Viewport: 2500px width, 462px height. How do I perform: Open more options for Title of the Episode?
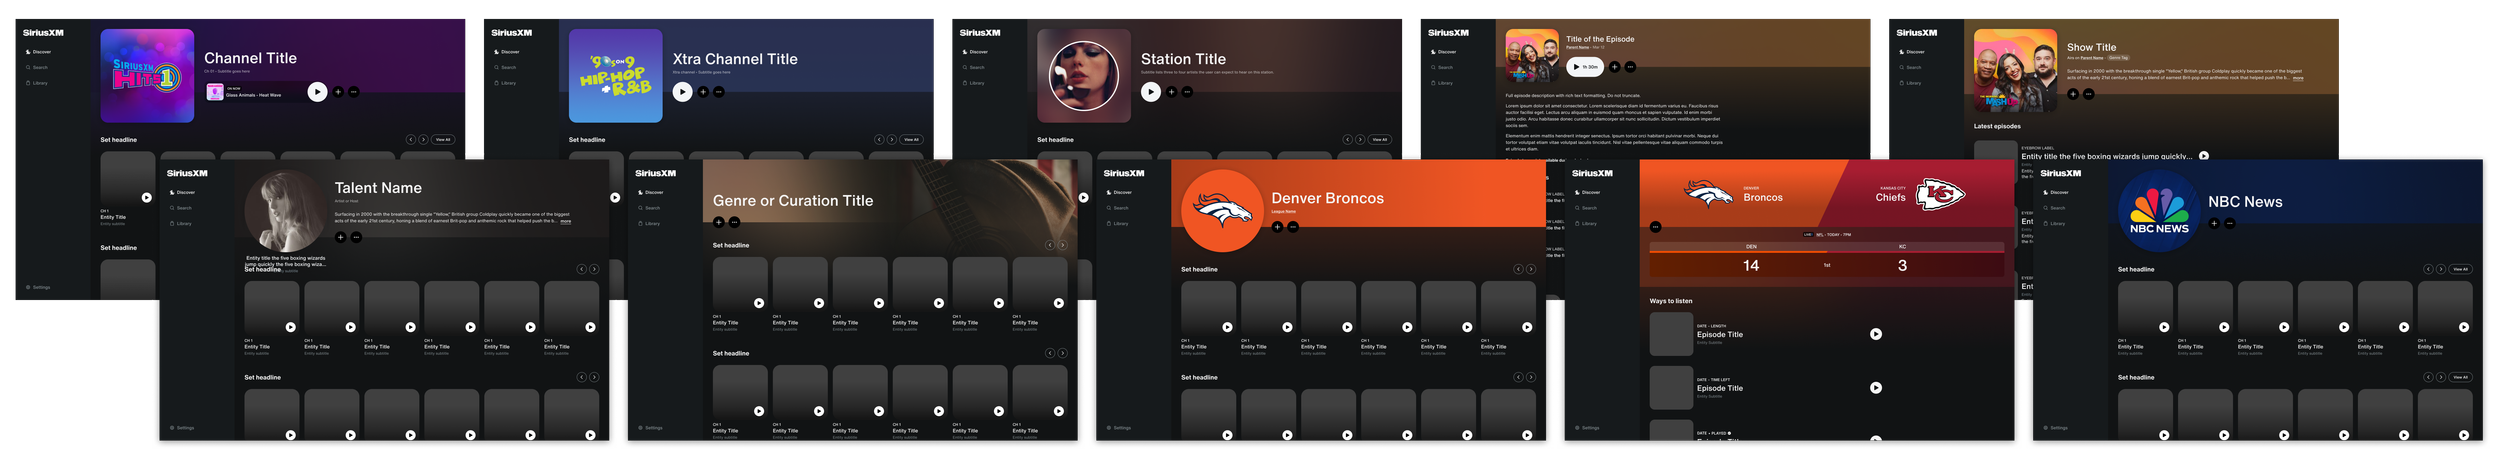1630,67
